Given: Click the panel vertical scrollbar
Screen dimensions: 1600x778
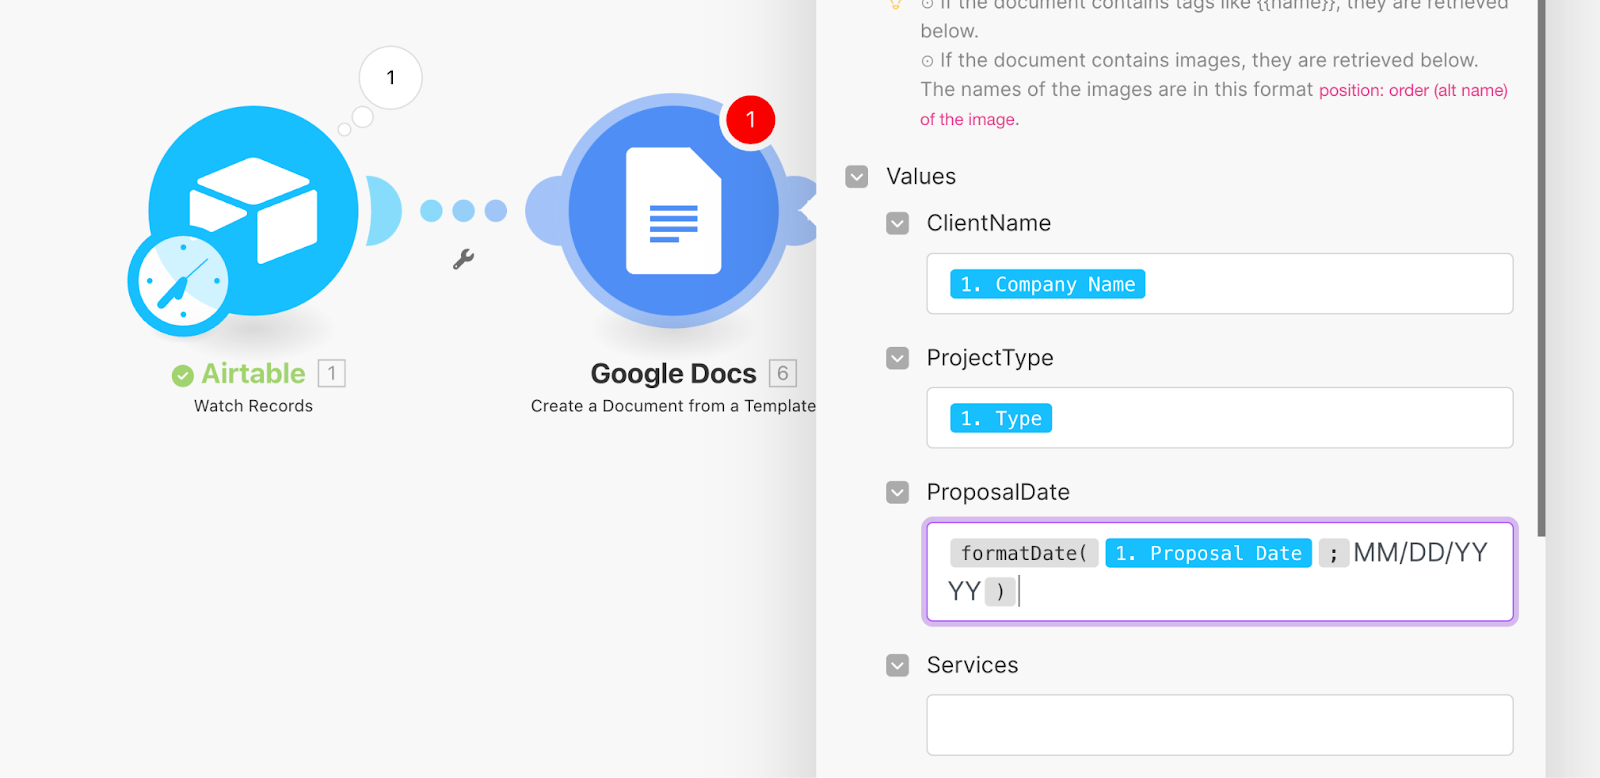Looking at the screenshot, I should (x=1541, y=268).
